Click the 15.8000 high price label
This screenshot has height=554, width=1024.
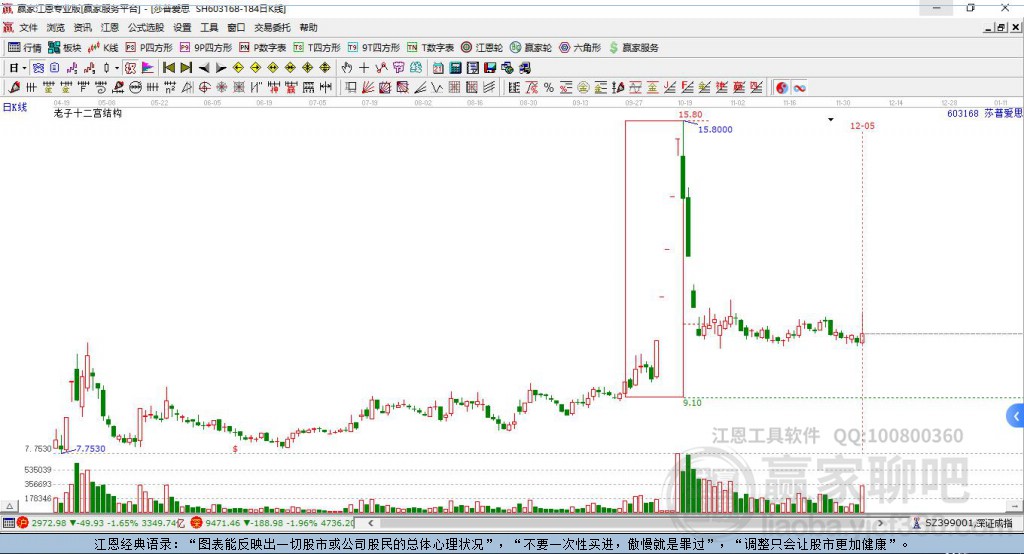[x=715, y=129]
